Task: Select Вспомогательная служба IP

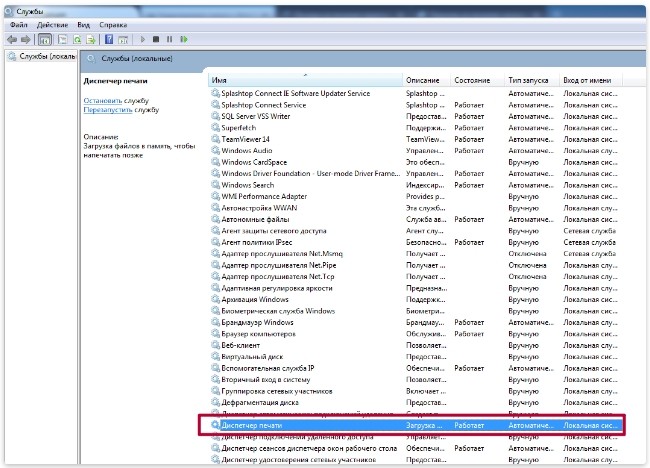Action: click(416, 368)
